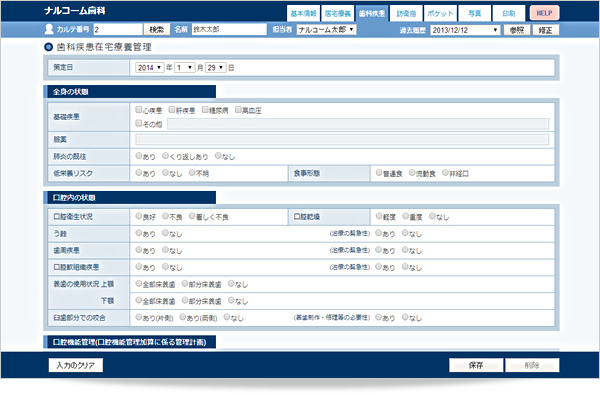Image resolution: width=600 pixels, height=395 pixels.
Task: Open the 基本情報 tab
Action: pos(303,13)
